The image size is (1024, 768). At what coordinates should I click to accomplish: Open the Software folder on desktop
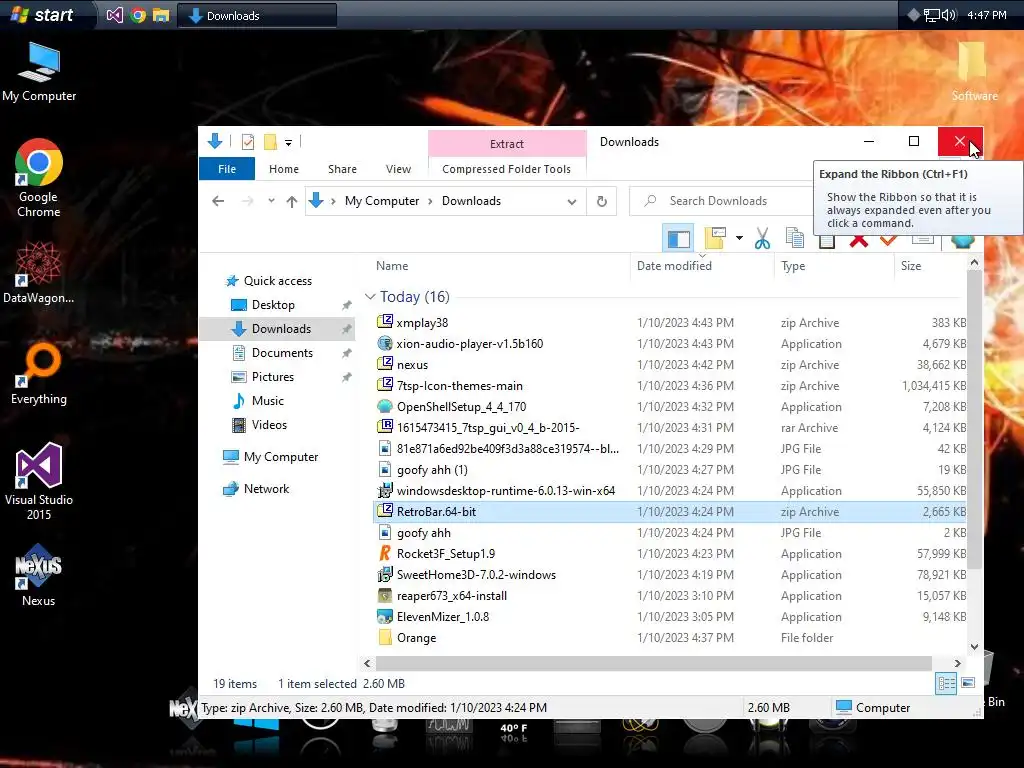click(x=974, y=71)
